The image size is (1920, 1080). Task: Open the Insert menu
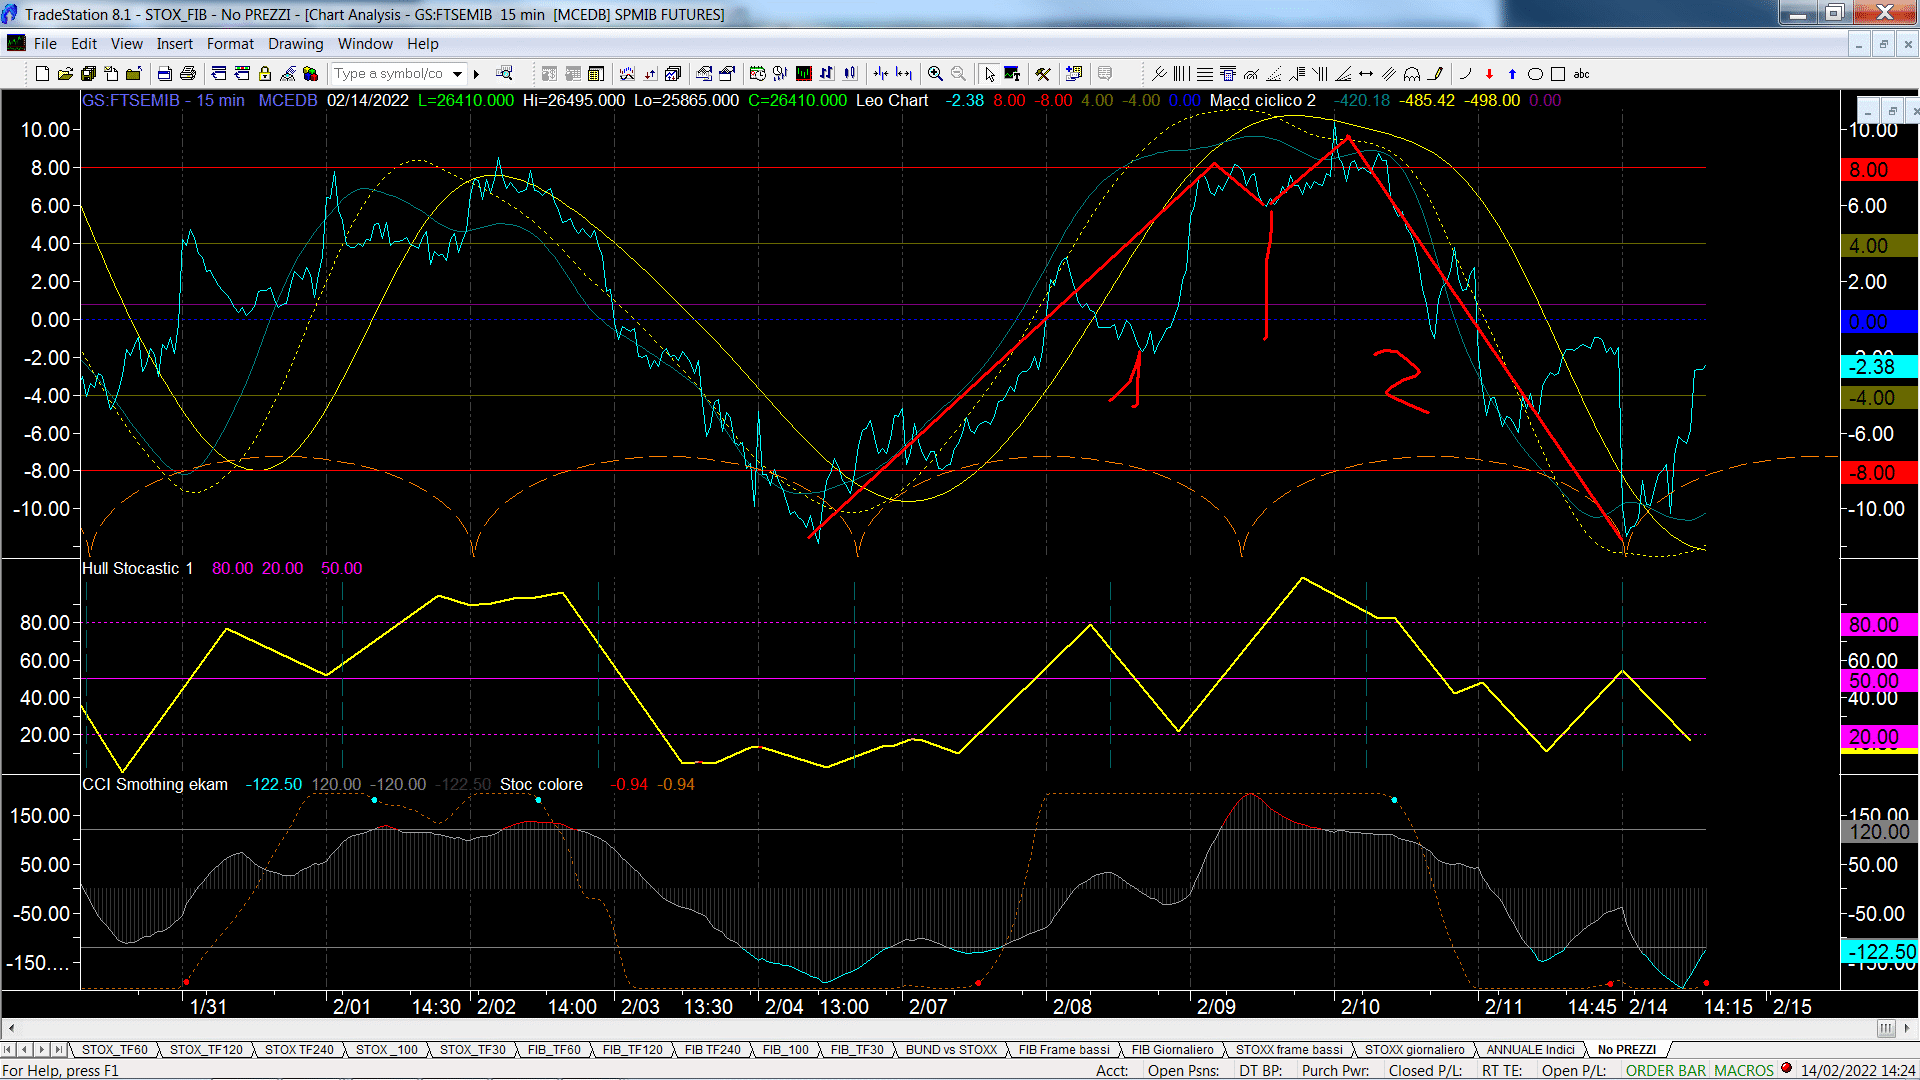click(175, 44)
